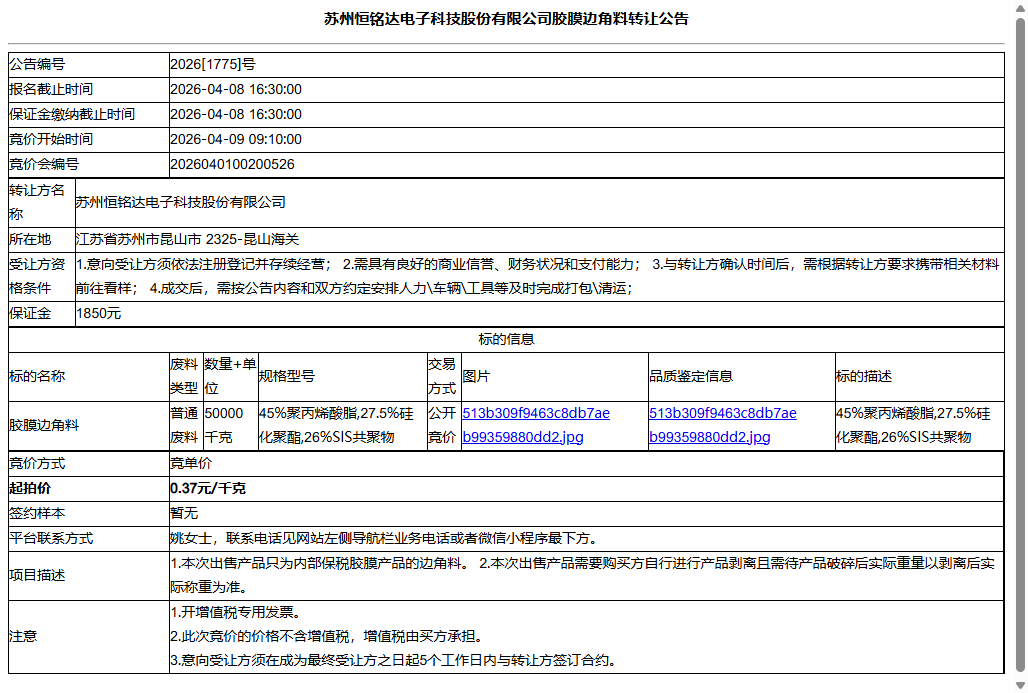Image resolution: width=1028 pixels, height=693 pixels.
Task: Click deposit amount 1850元
Action: pos(98,313)
